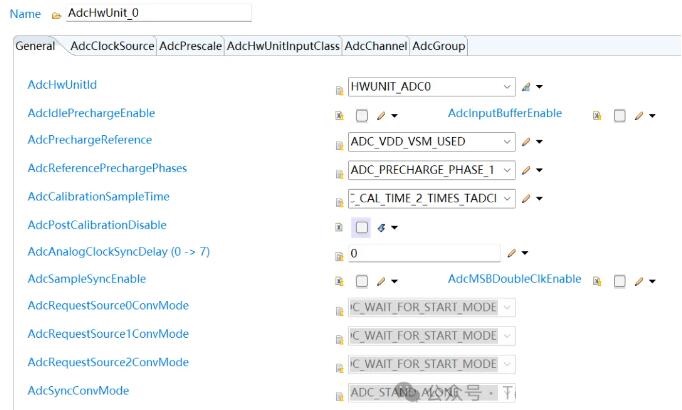Click the AdcPrechargeReference parameter label link
The image size is (682, 410).
(x=90, y=140)
